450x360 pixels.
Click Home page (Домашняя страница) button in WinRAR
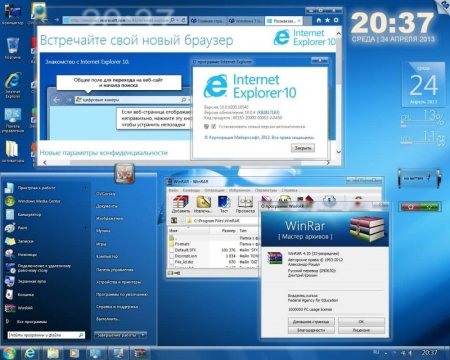311,322
